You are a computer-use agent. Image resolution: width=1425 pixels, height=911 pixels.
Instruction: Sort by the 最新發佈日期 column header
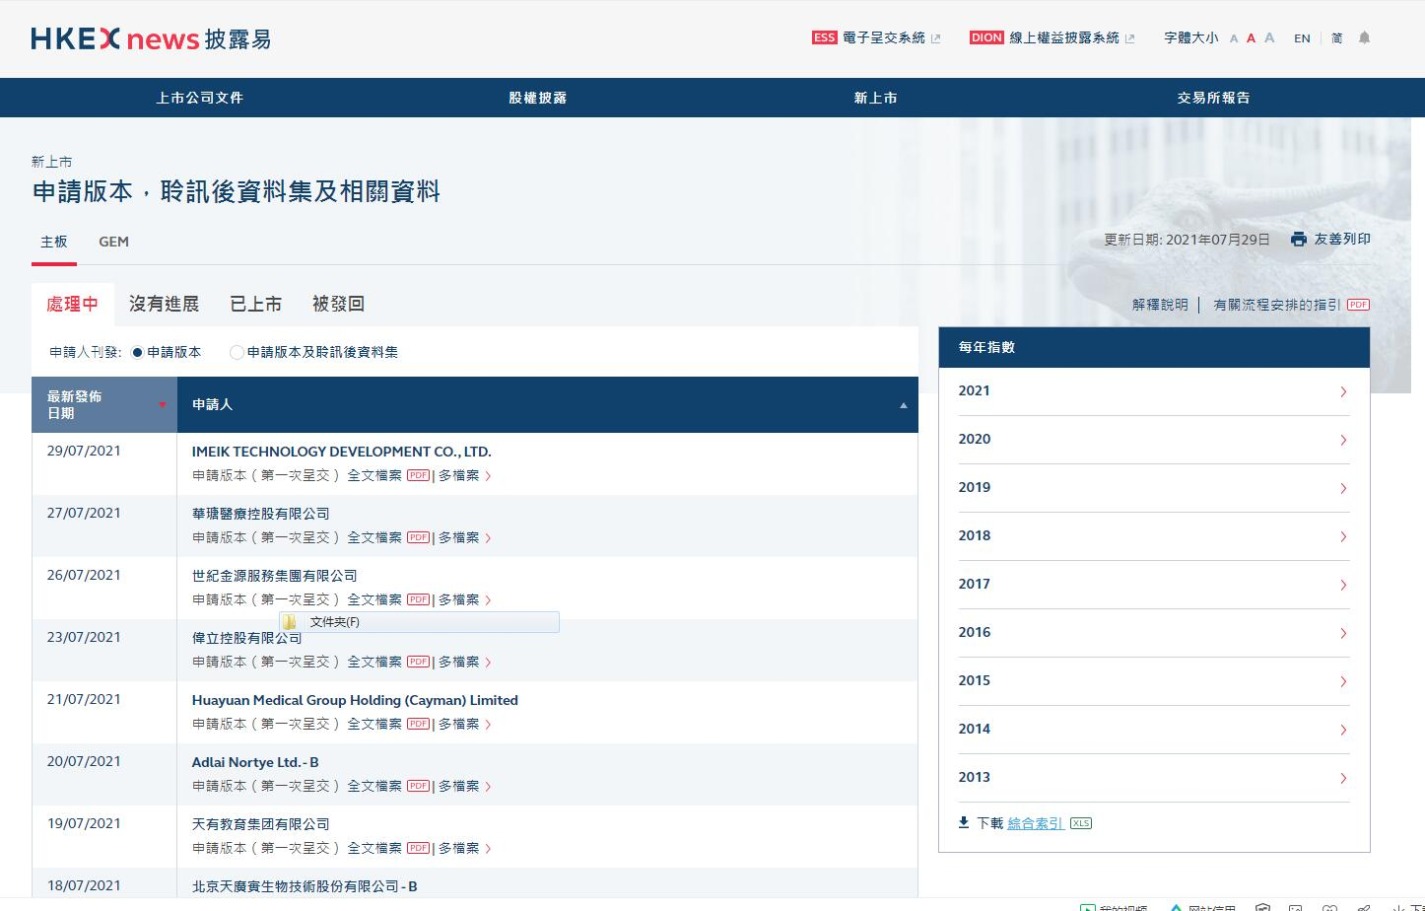[104, 405]
